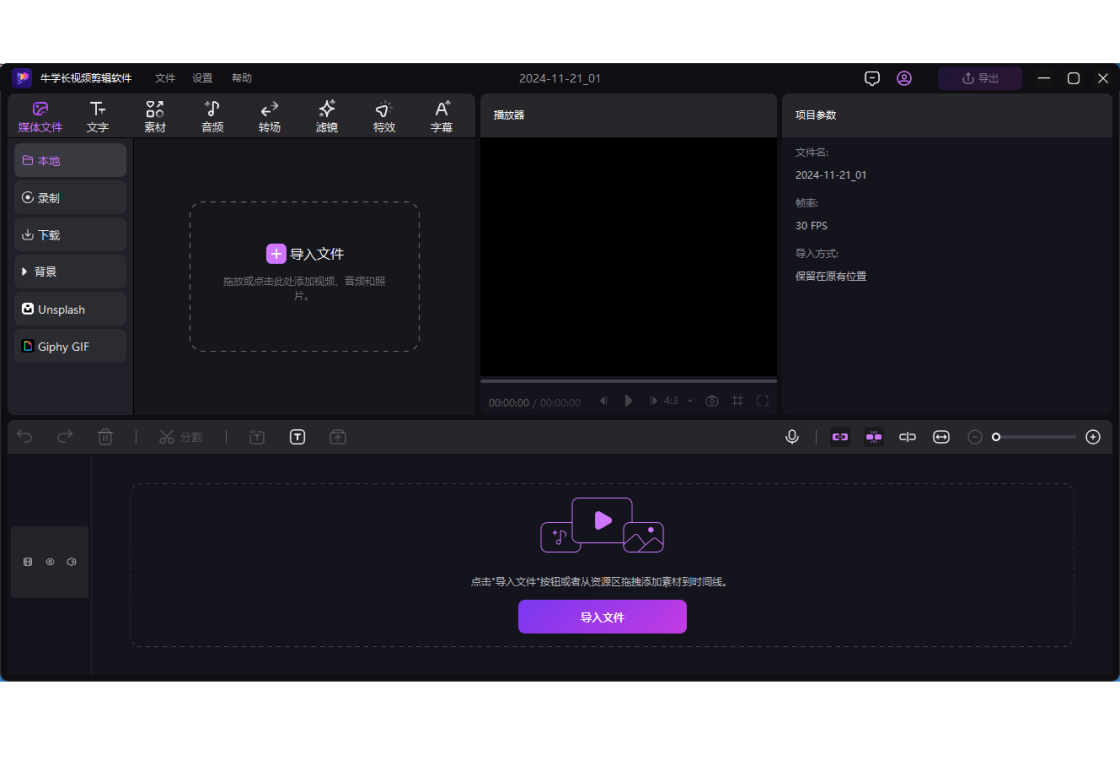Select 本地 in the media sidebar
The width and height of the screenshot is (1120, 760).
[70, 161]
